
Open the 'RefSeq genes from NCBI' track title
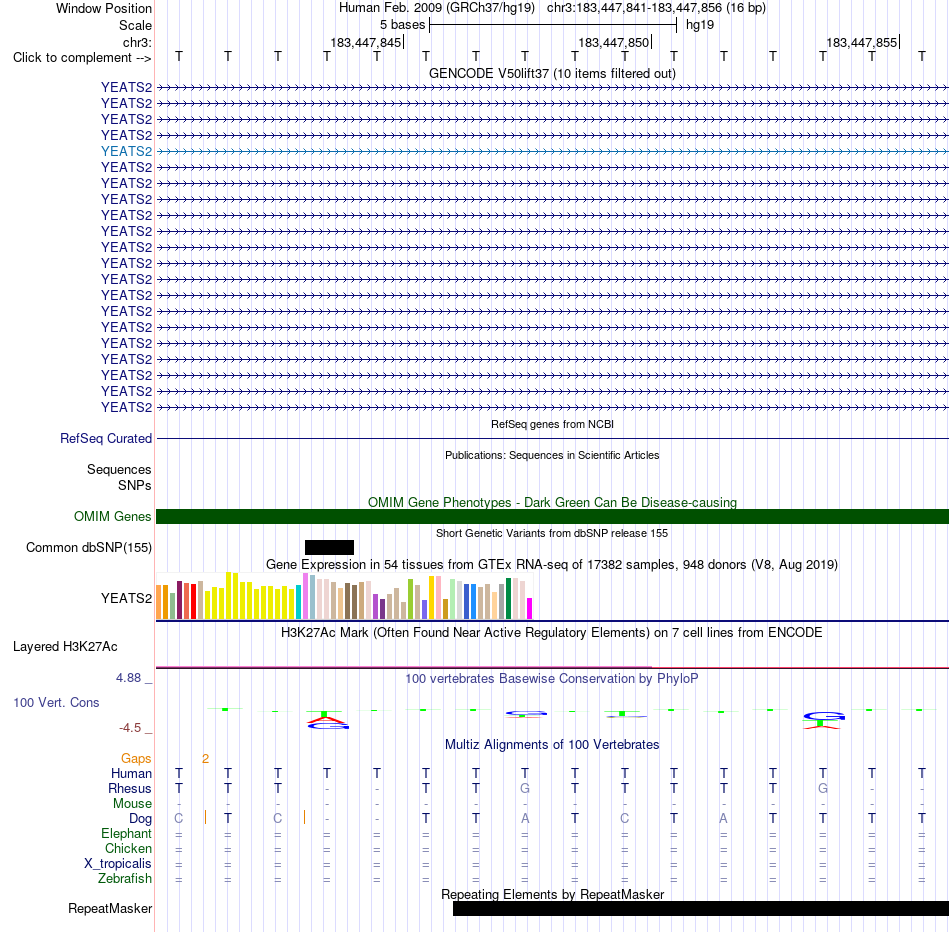coord(552,424)
